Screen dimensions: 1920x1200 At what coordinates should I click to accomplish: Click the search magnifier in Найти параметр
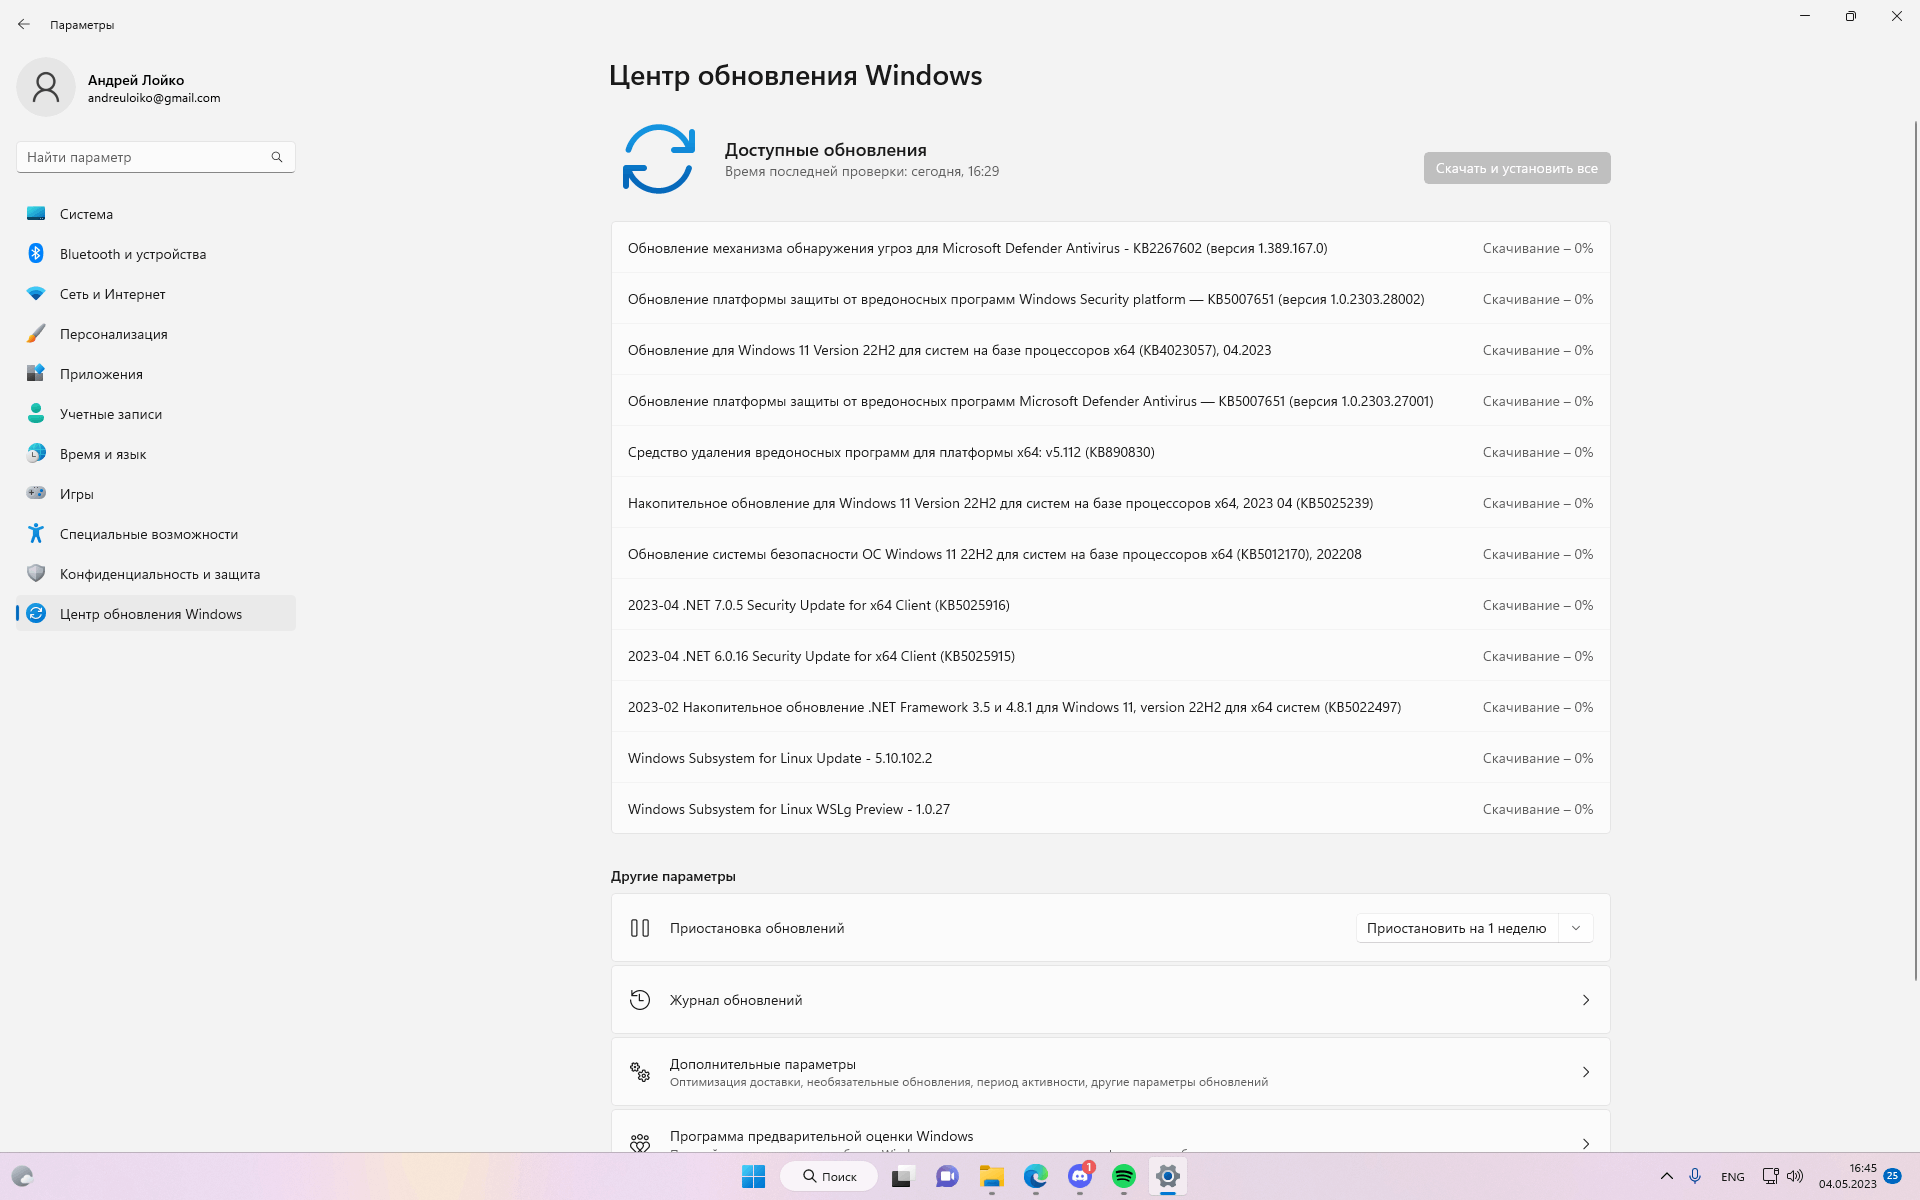tap(277, 157)
